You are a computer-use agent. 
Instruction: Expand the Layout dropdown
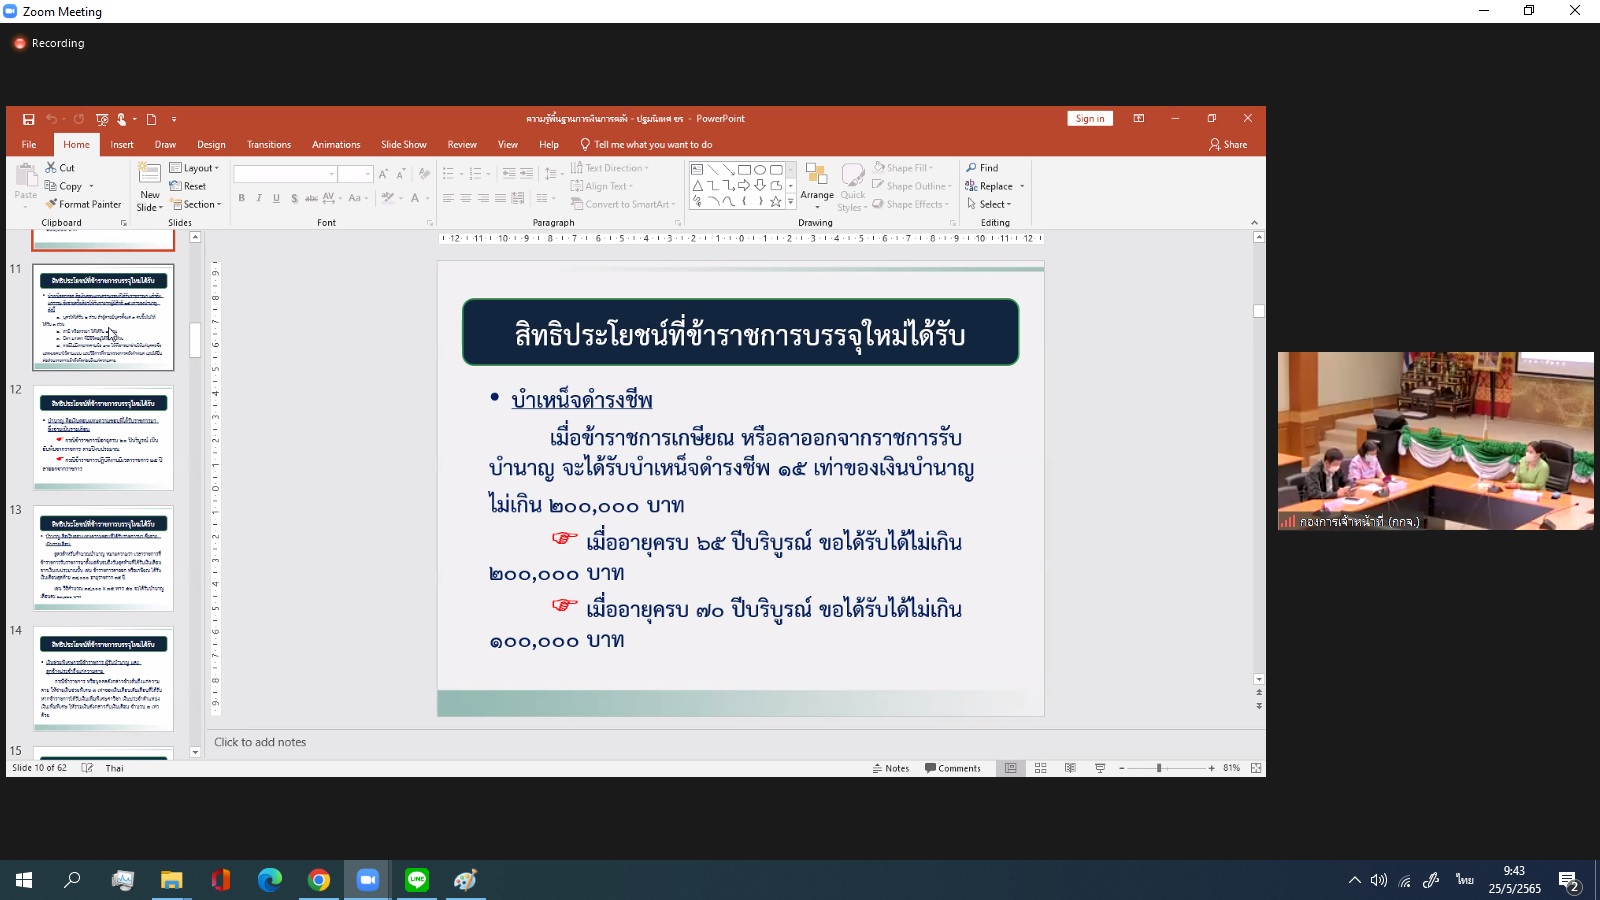pos(194,168)
